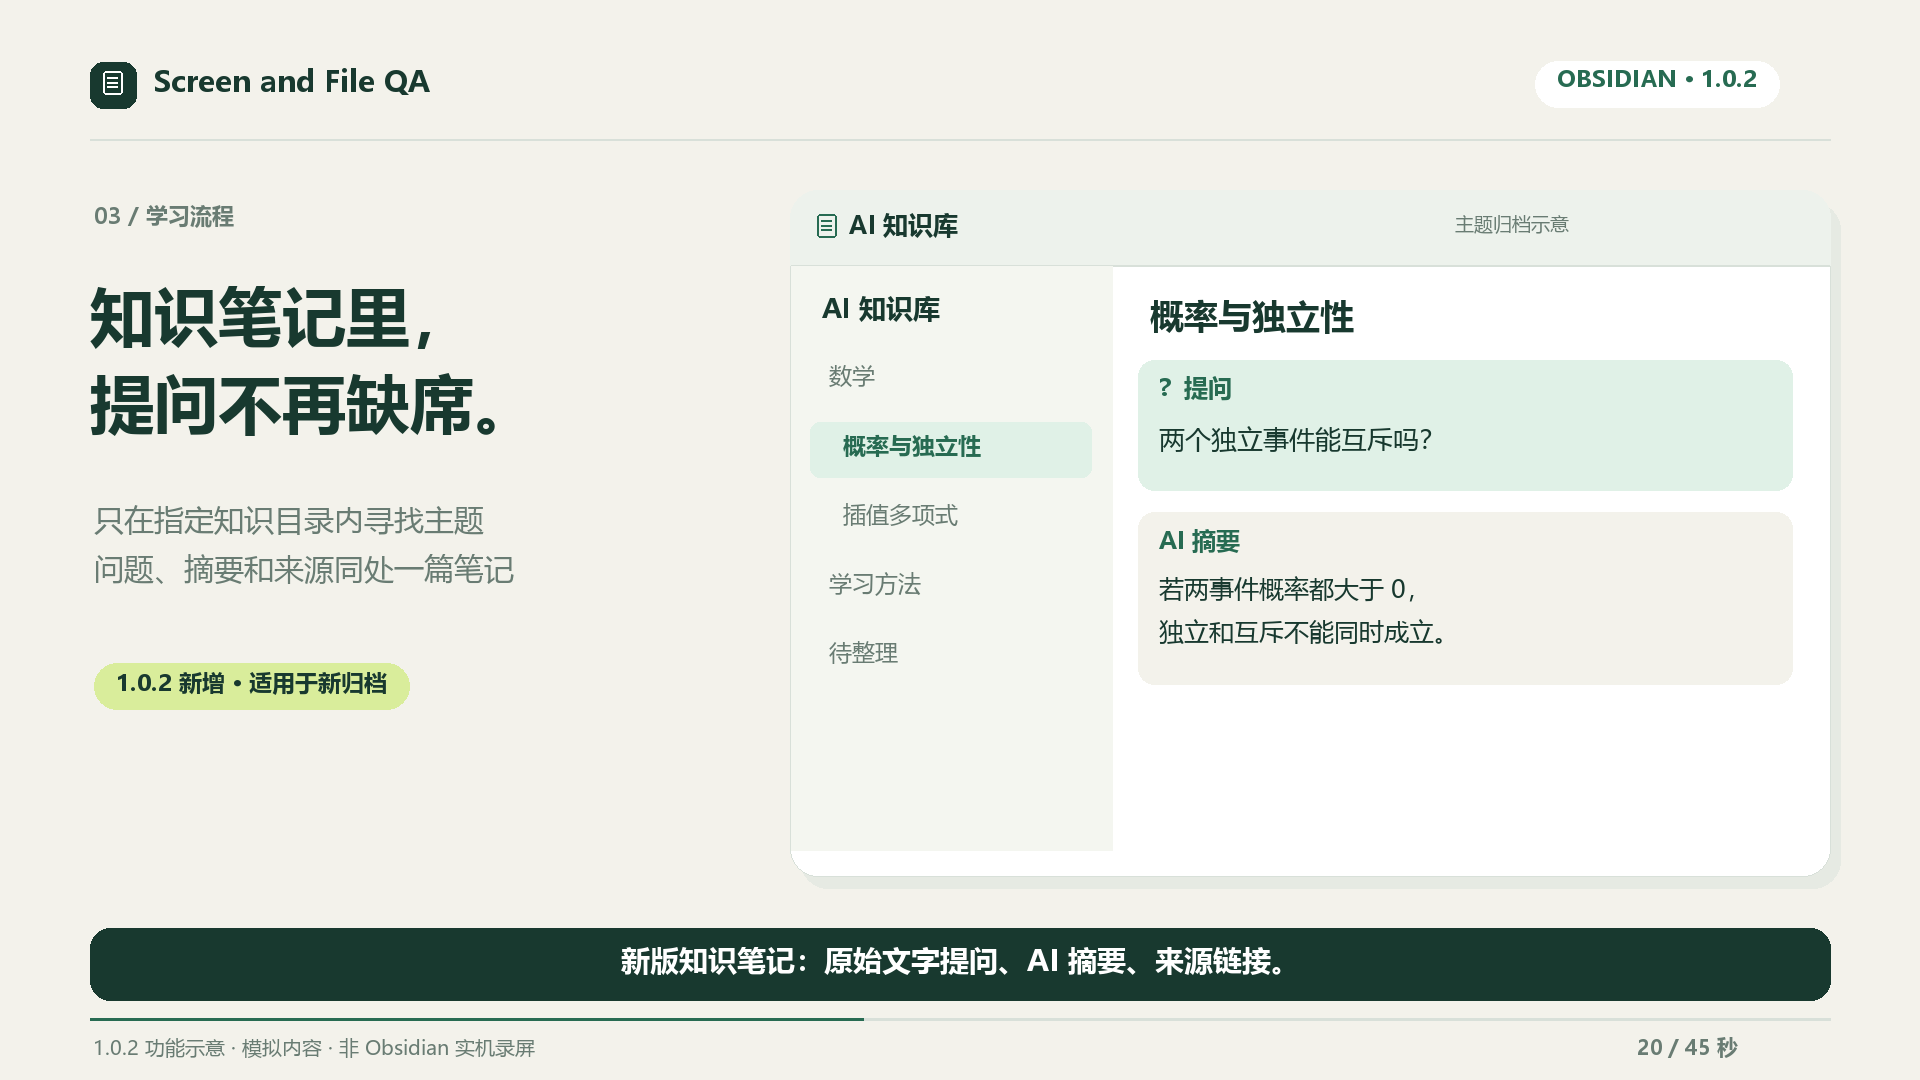The image size is (1920, 1080).
Task: Click the AI 知识库 window title text
Action: (903, 226)
